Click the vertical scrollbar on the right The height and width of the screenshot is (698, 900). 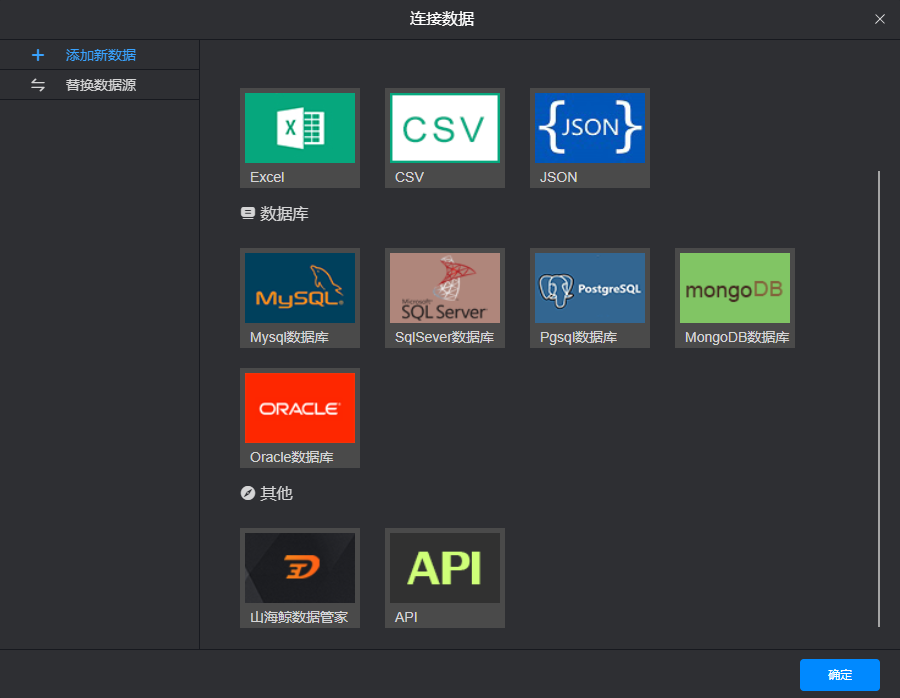pyautogui.click(x=879, y=399)
